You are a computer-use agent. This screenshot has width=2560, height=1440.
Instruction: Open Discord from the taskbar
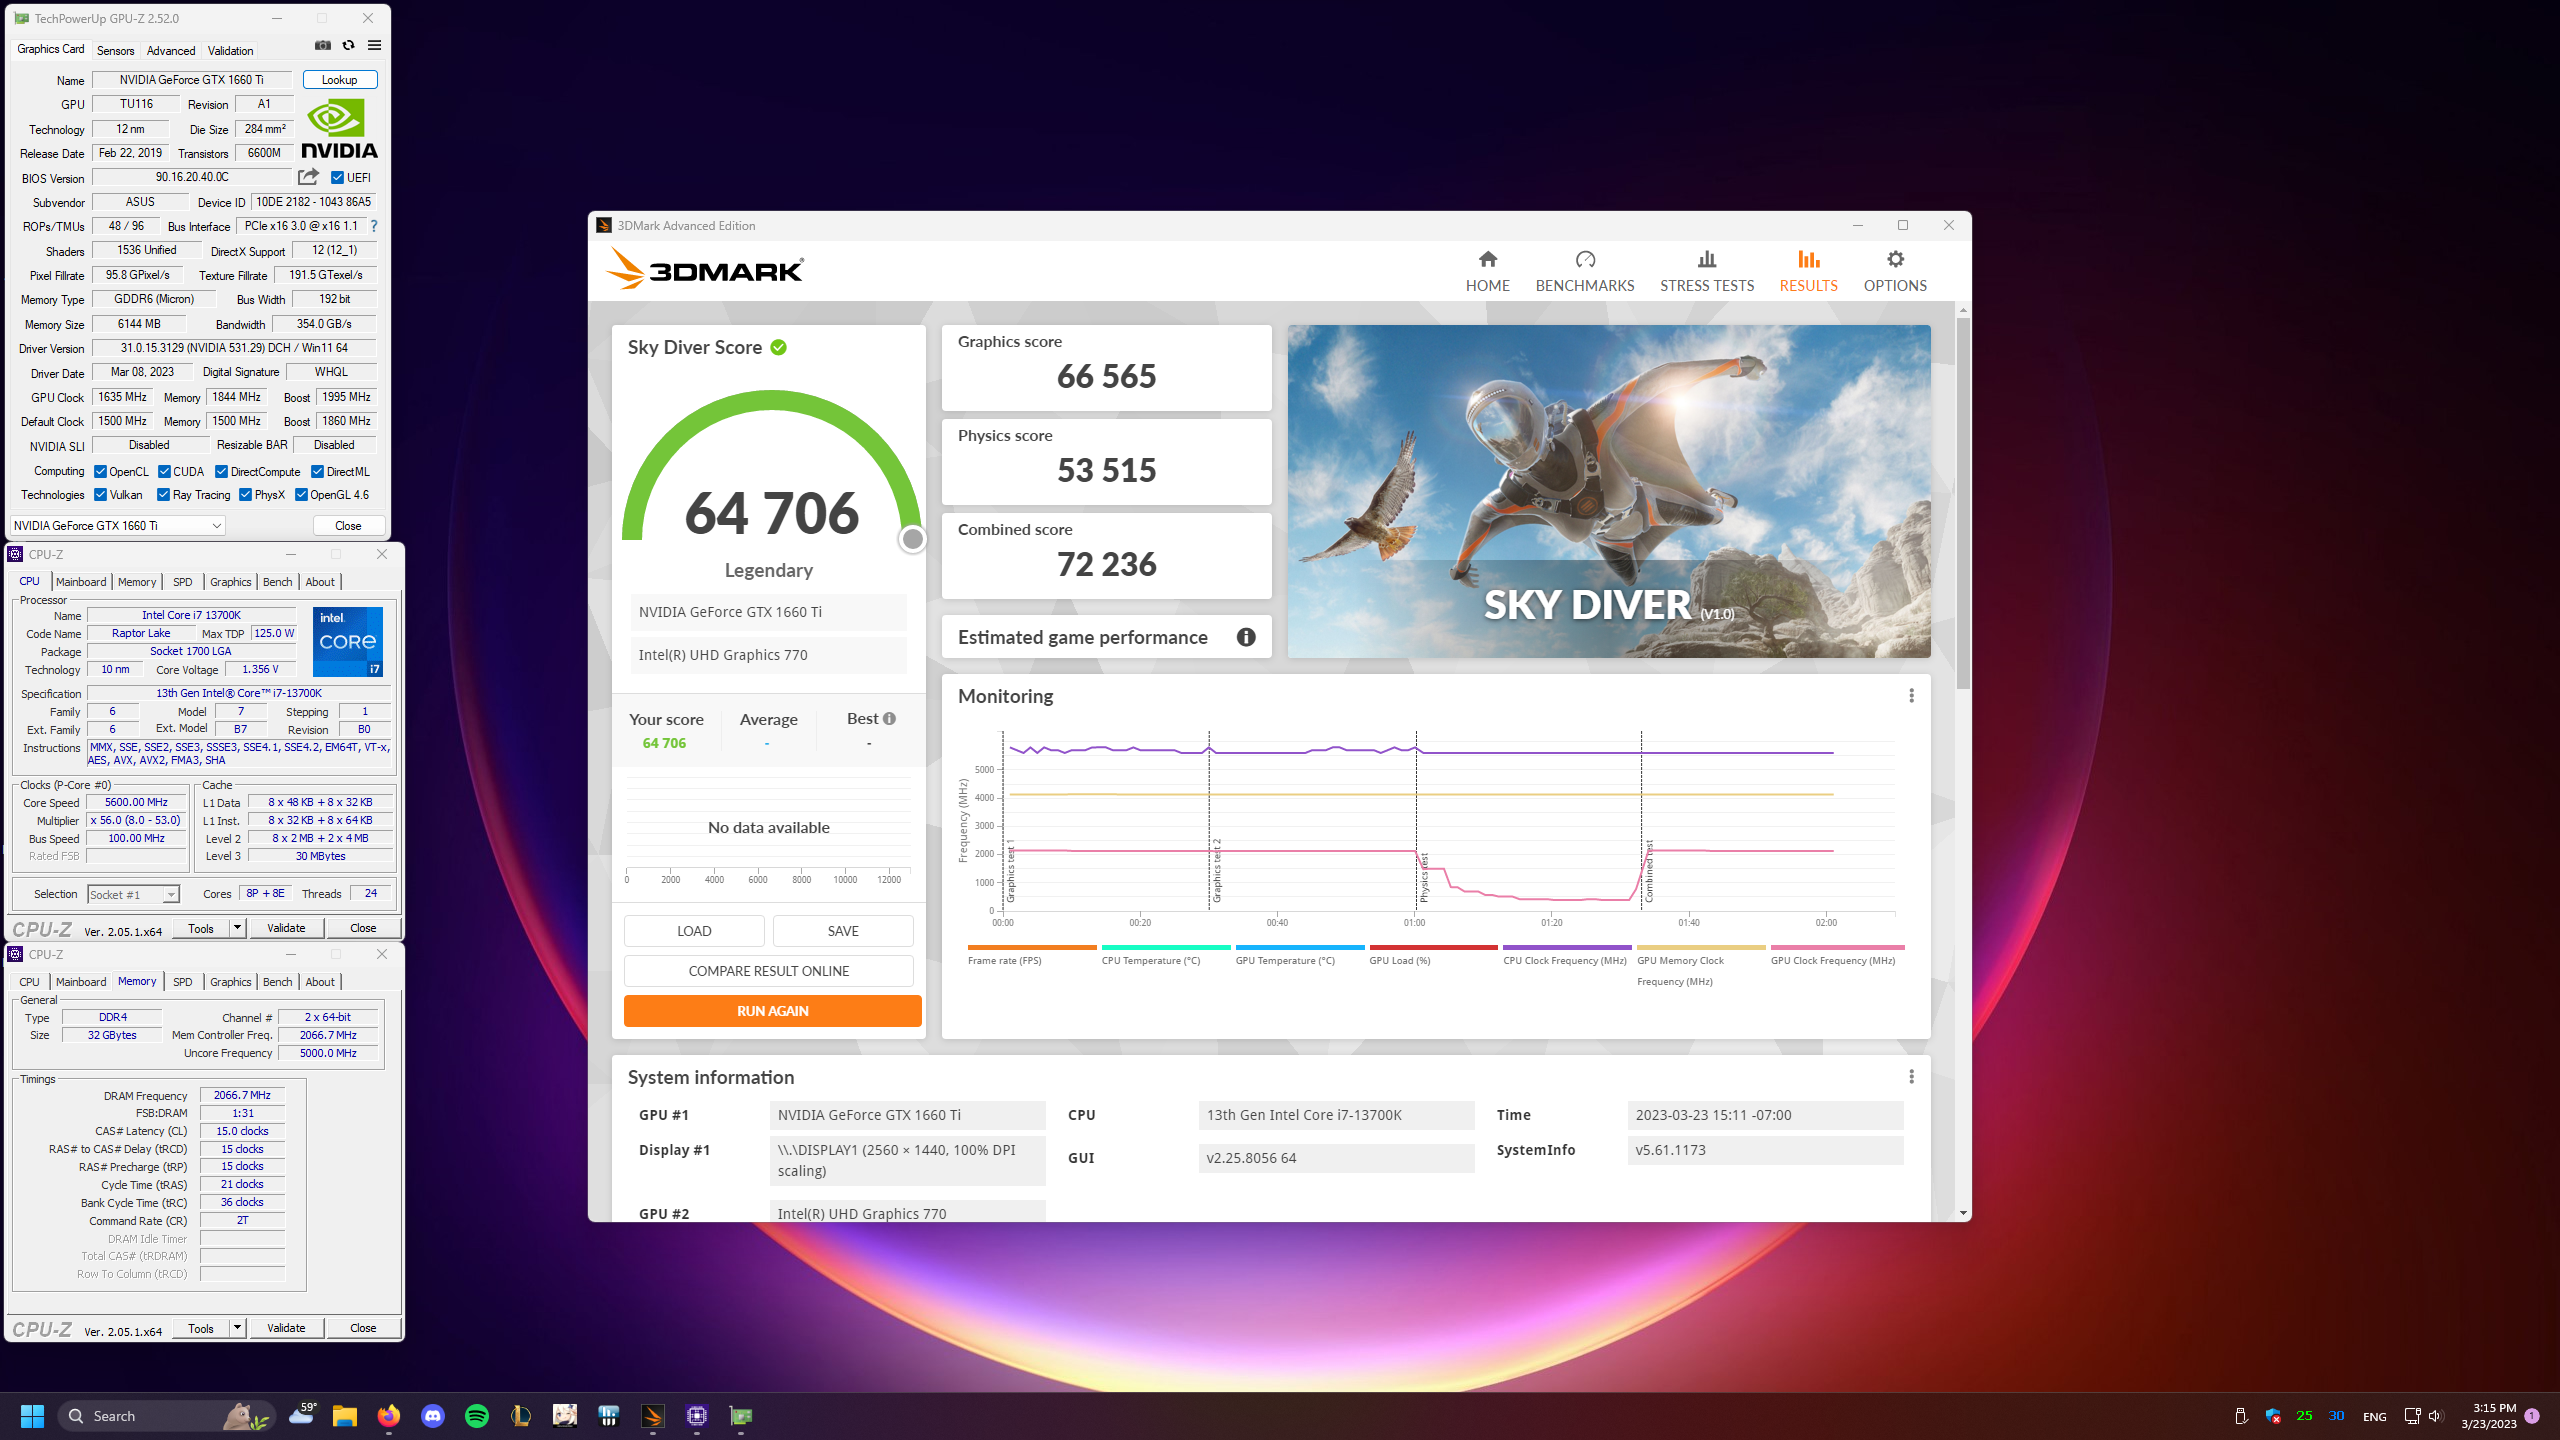pos(433,1416)
